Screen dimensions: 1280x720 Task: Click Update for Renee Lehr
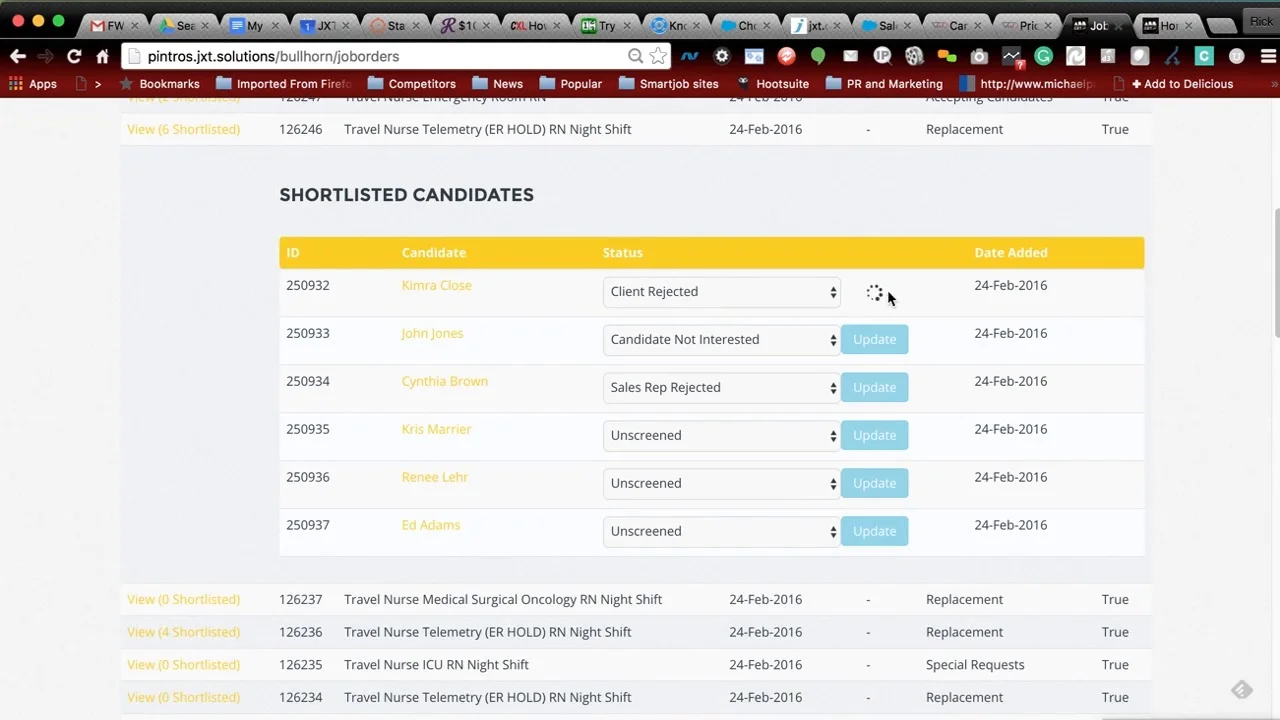pos(874,484)
